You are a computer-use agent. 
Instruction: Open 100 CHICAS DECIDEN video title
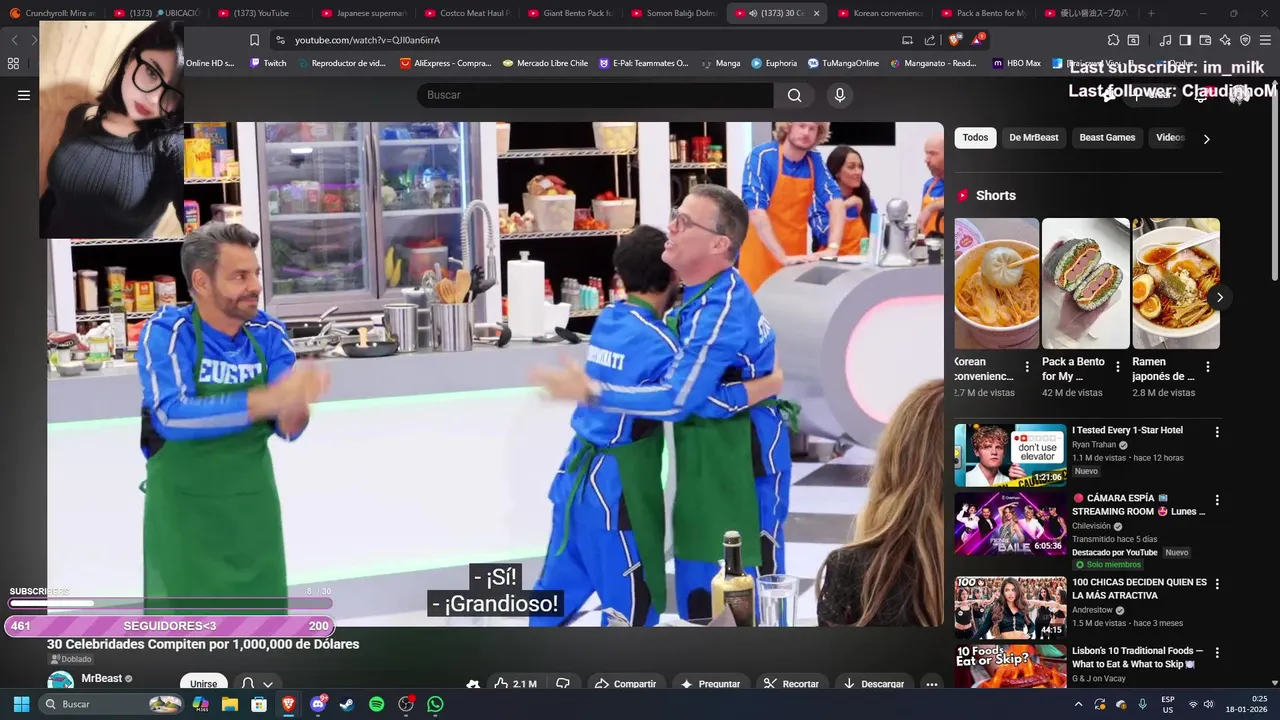[x=1139, y=589]
